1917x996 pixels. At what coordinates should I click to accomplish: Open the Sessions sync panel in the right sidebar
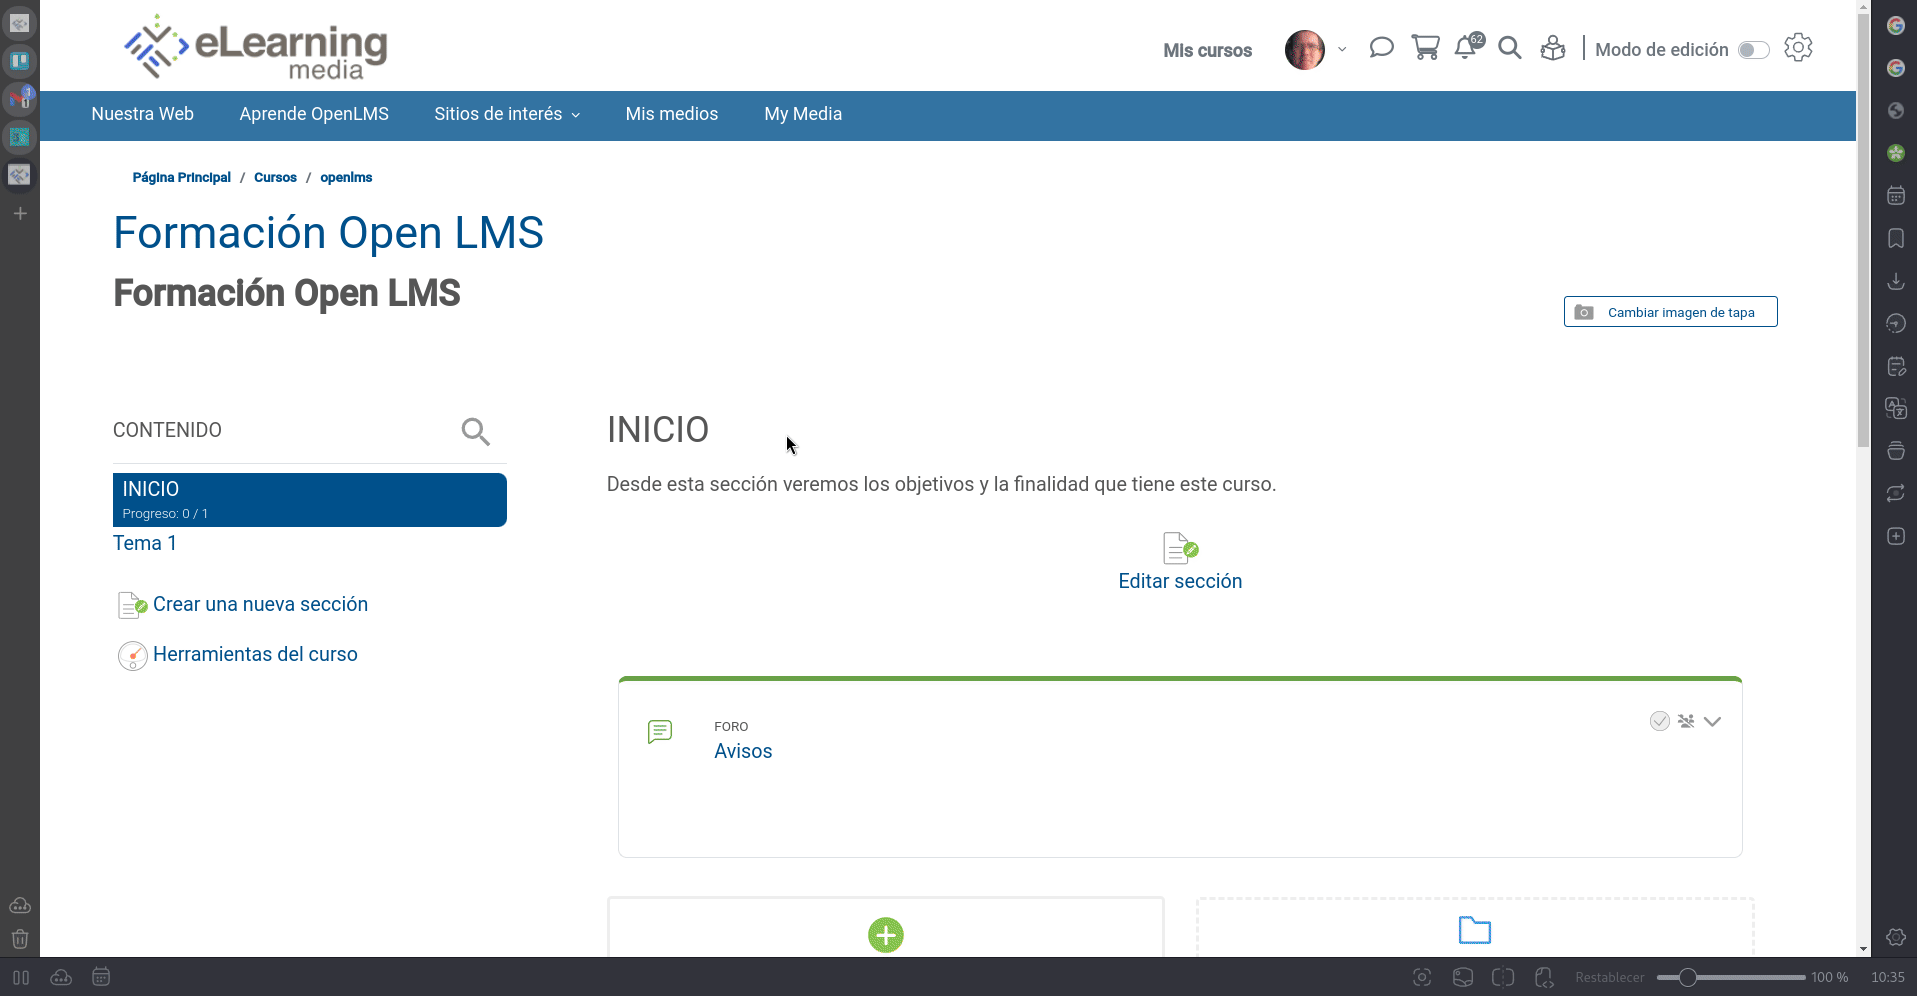(x=1896, y=493)
